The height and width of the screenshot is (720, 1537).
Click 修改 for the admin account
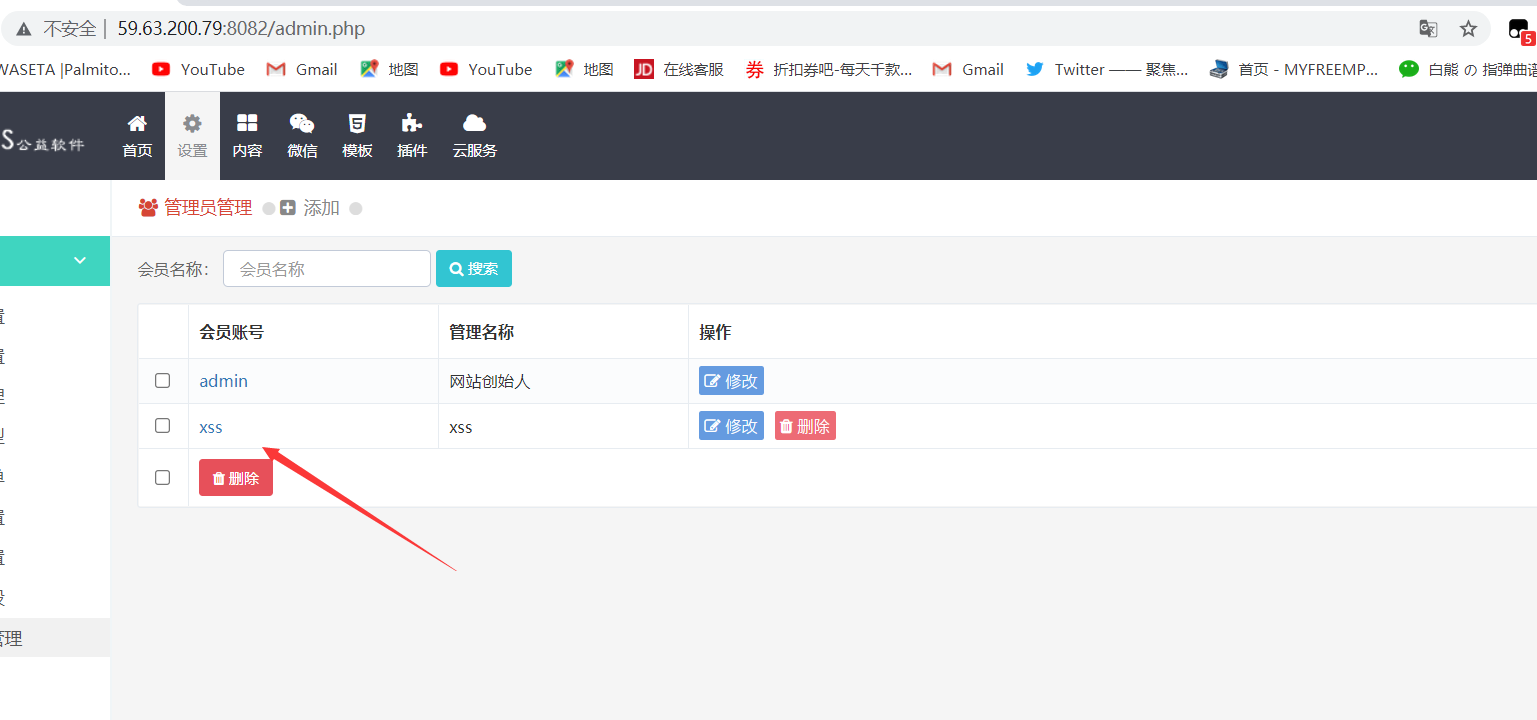point(731,381)
